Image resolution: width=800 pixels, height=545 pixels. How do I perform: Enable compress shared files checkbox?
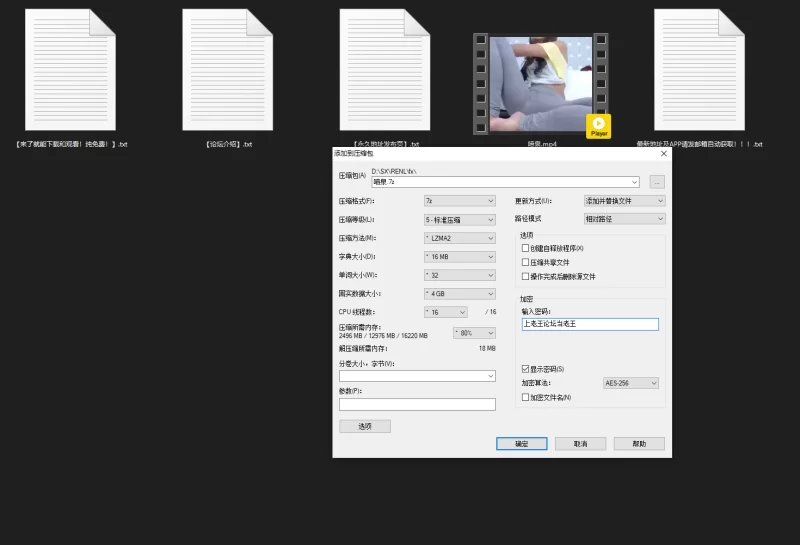click(x=525, y=262)
